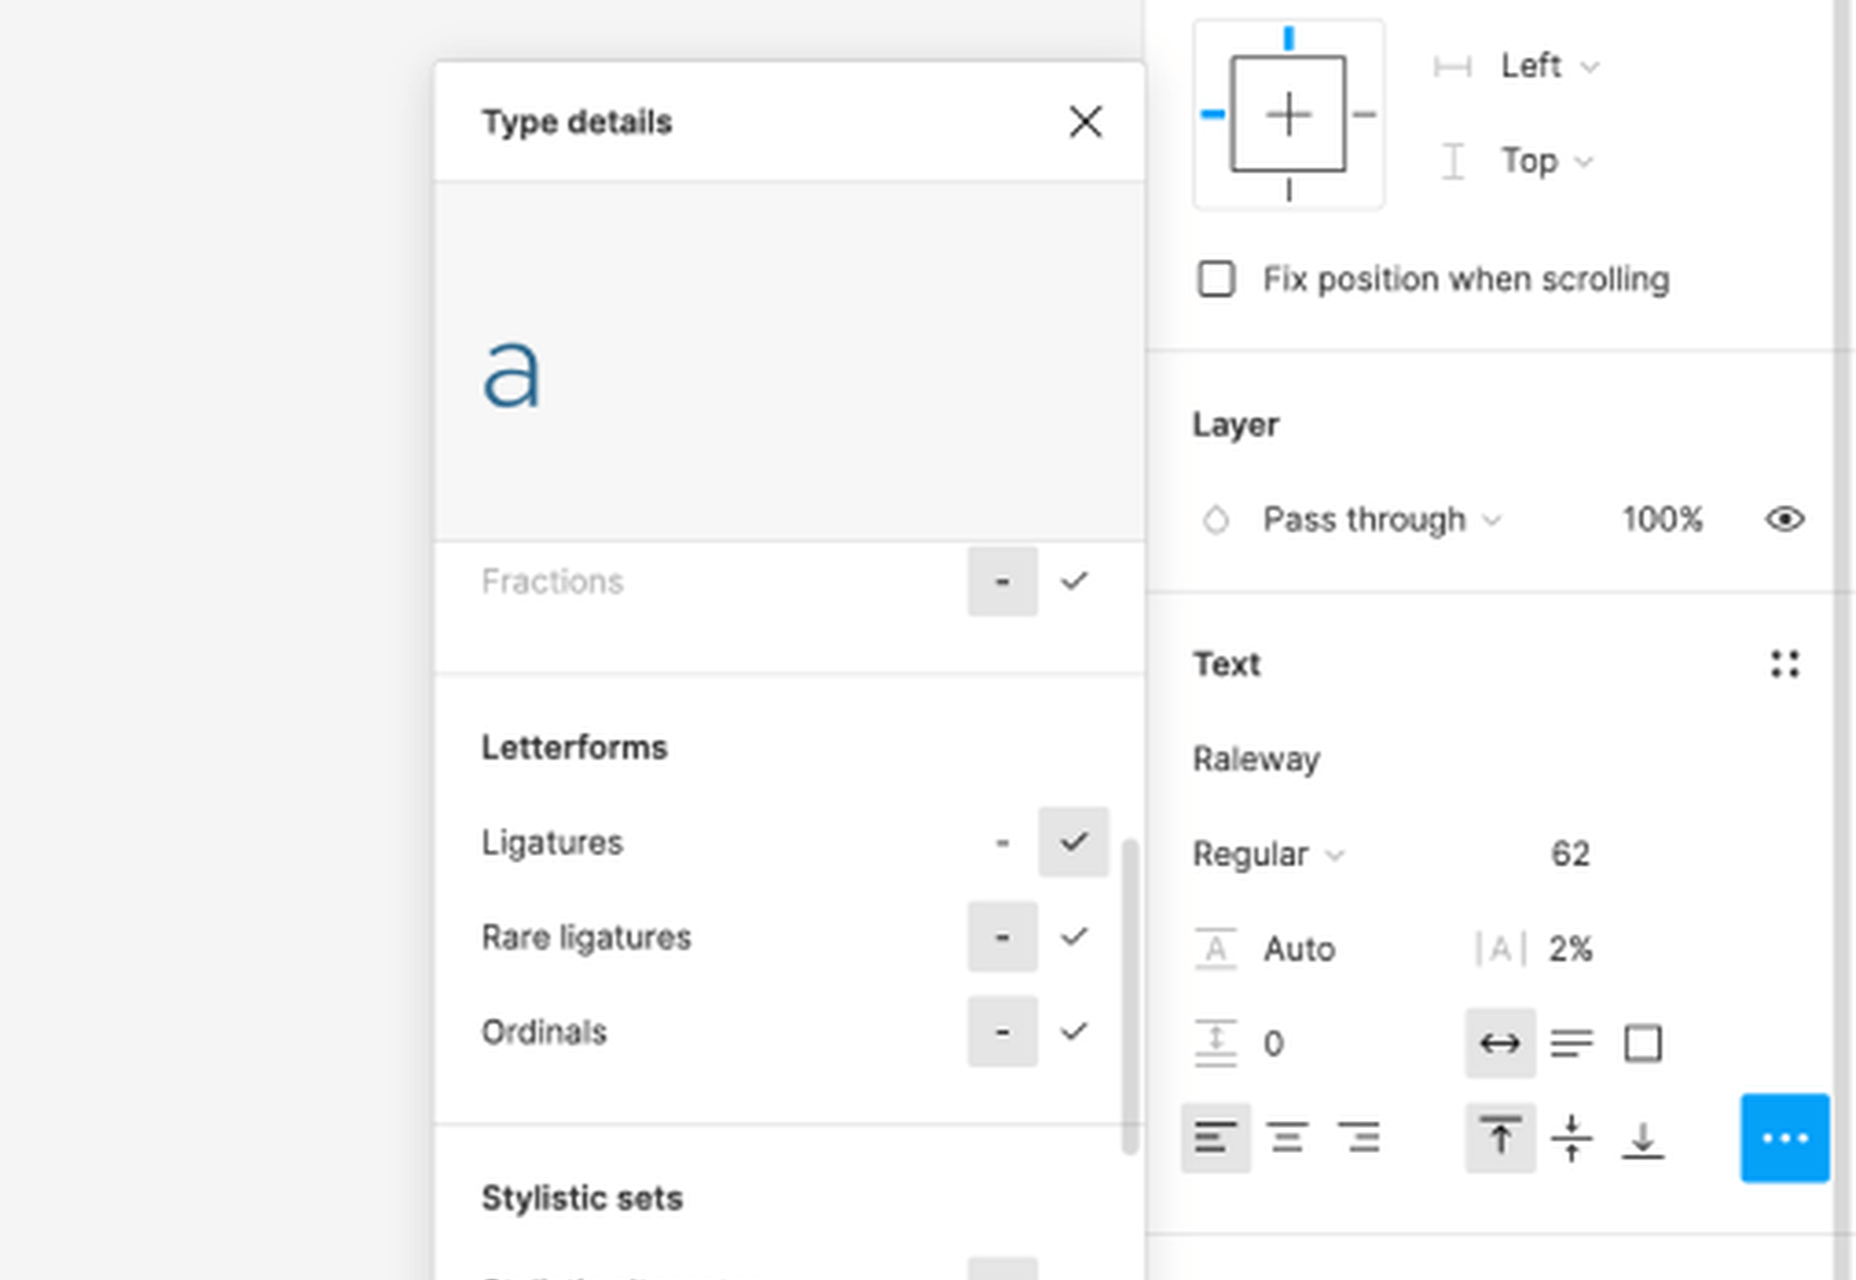Click the vertical constraint icon

1452,161
